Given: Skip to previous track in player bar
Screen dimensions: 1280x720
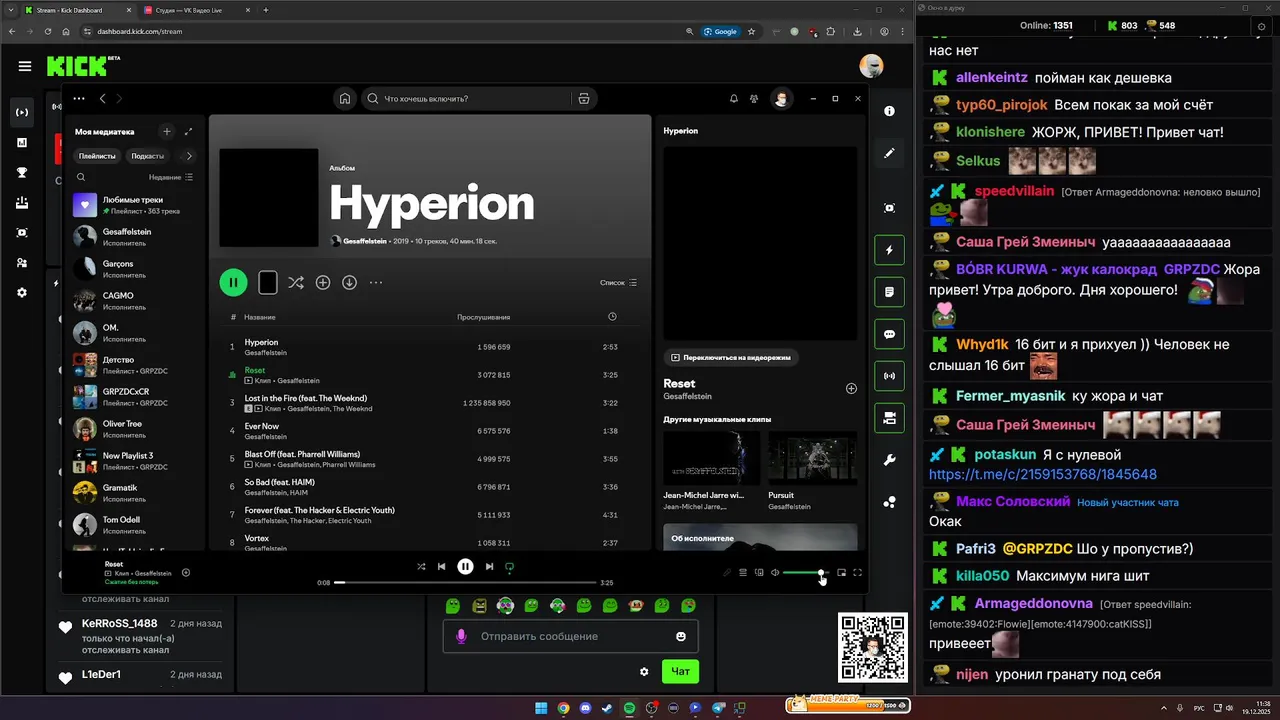Looking at the screenshot, I should (441, 566).
